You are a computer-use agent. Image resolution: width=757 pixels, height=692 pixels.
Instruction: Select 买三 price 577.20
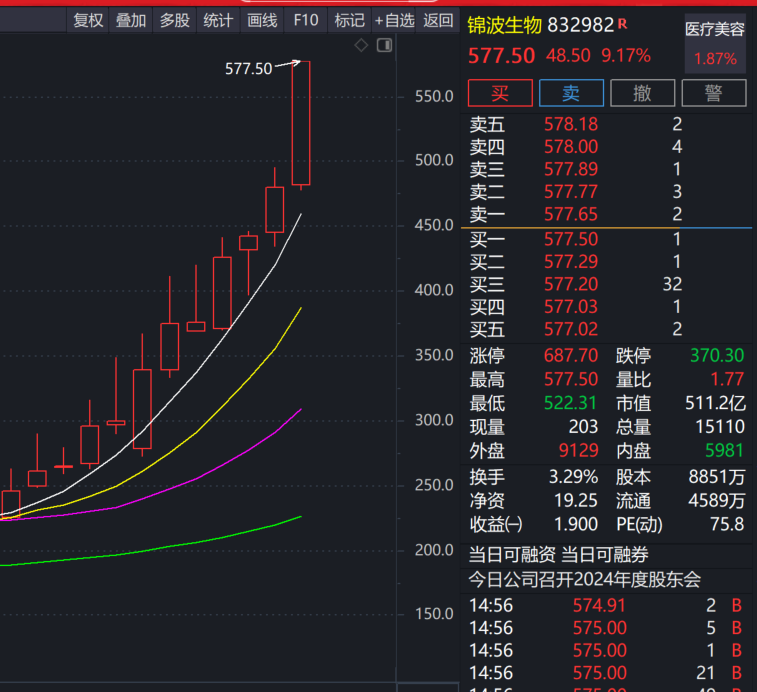click(571, 284)
